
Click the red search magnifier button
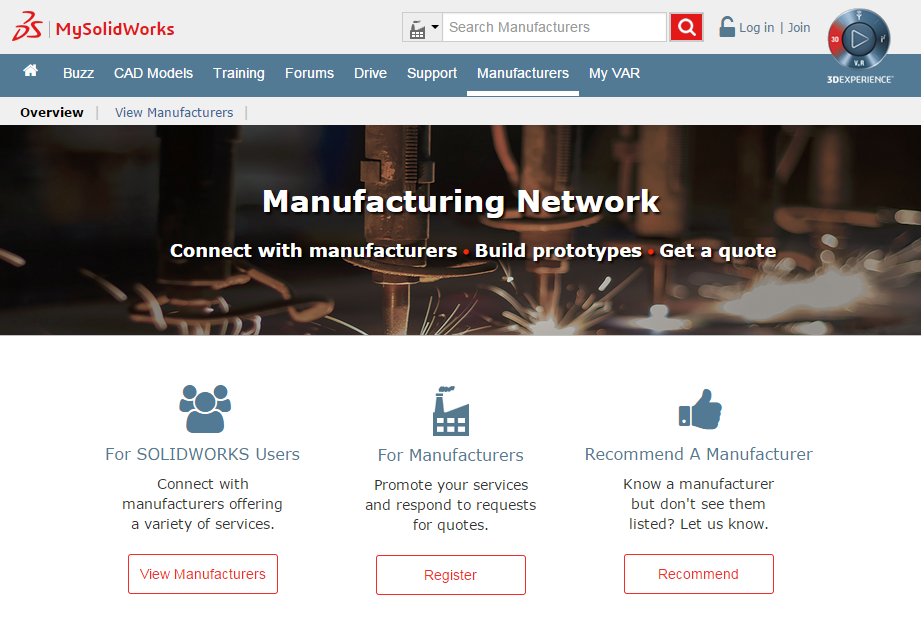click(687, 27)
